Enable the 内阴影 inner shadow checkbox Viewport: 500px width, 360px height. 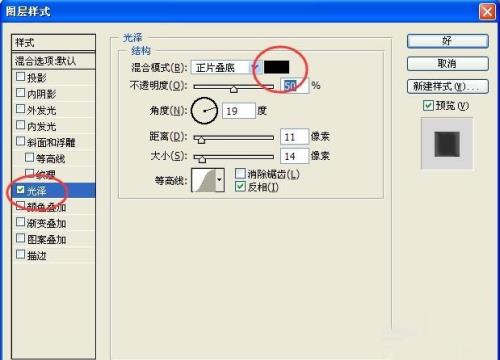20,93
